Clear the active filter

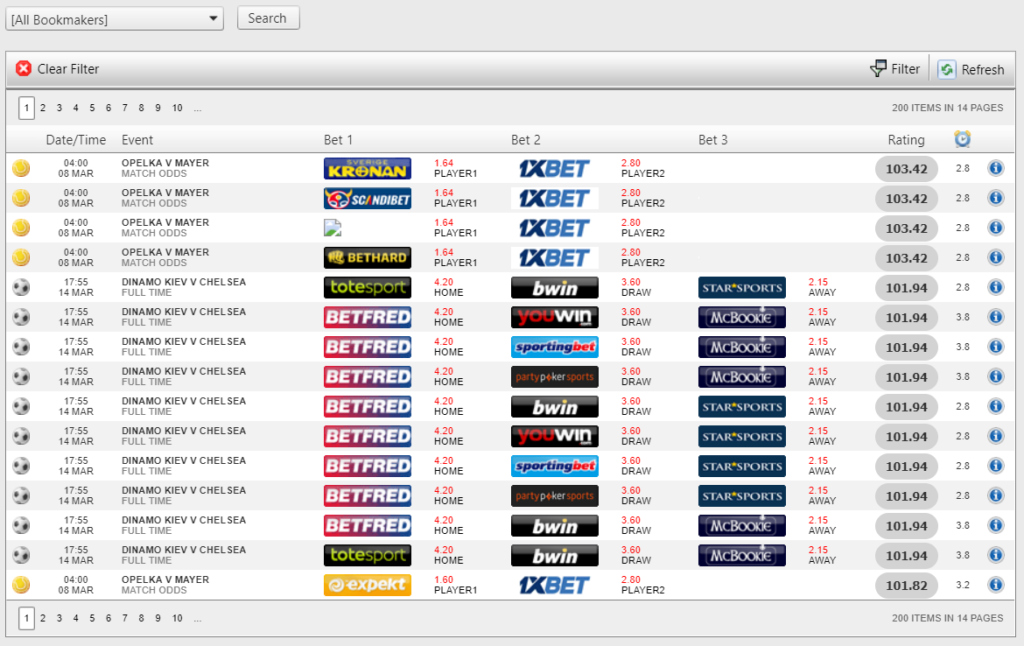[57, 69]
